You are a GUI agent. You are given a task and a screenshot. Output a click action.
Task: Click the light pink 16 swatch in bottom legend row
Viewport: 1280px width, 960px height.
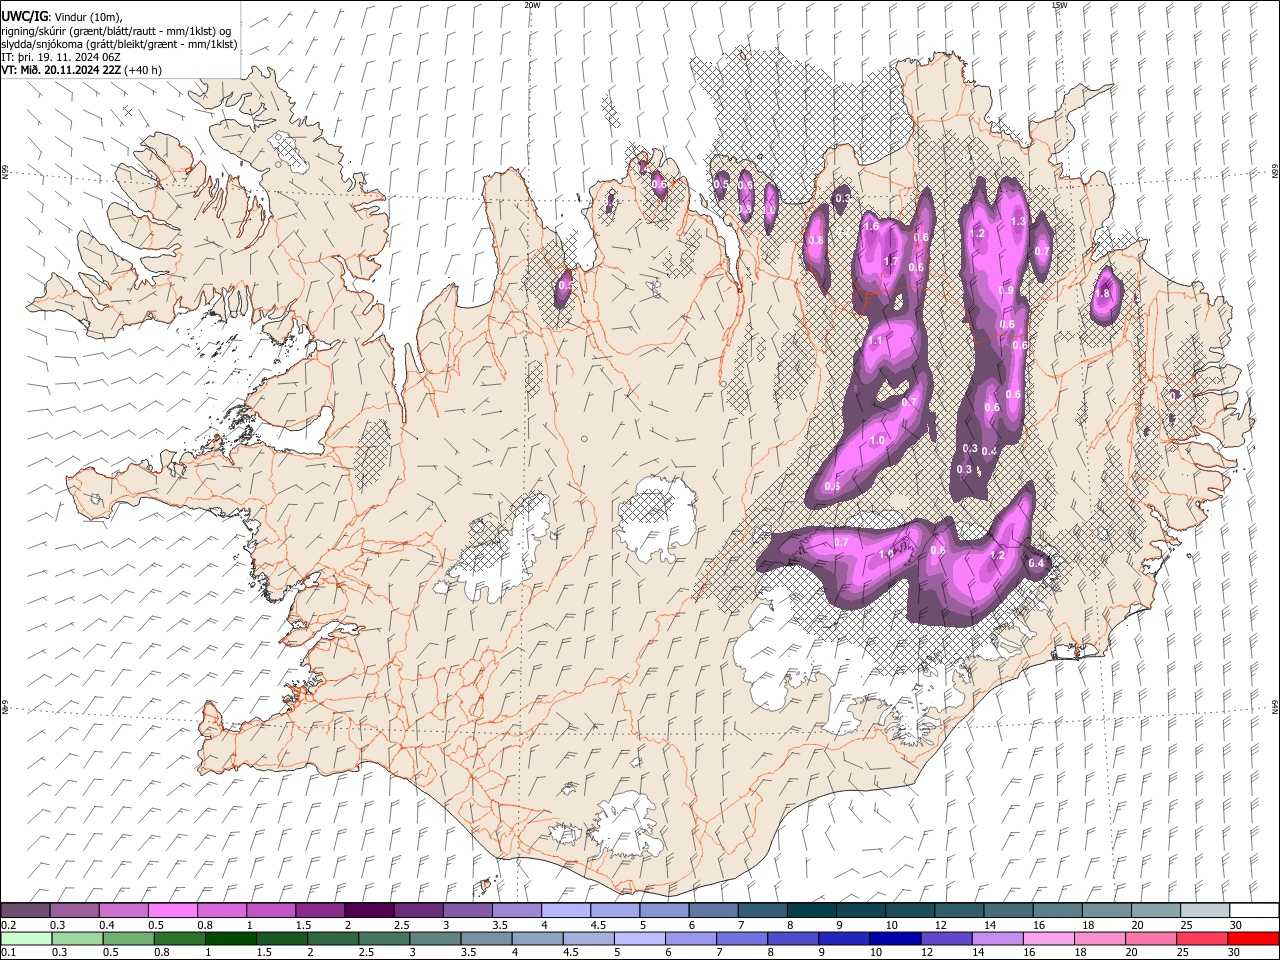pos(1049,938)
